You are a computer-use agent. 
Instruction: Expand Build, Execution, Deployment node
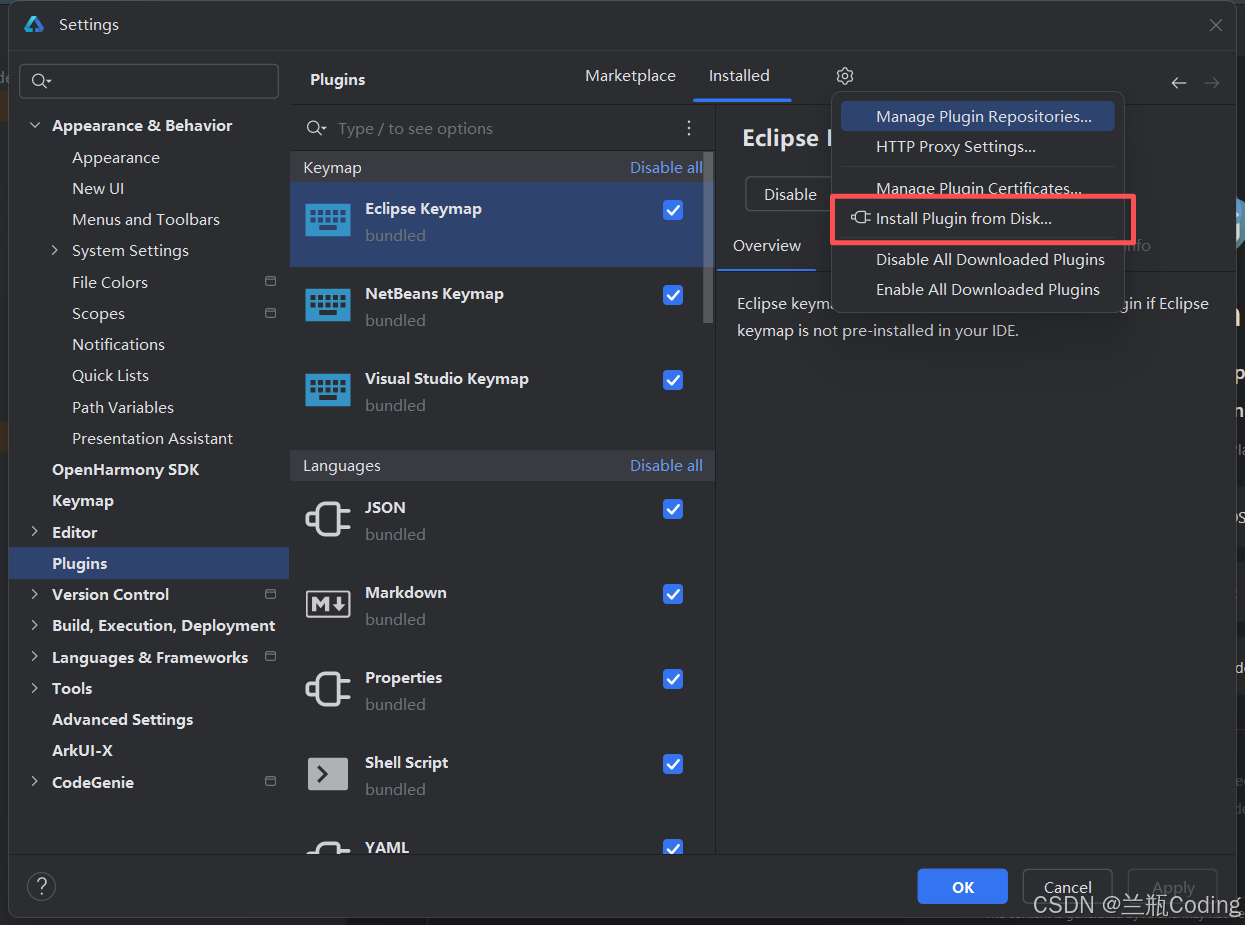35,625
